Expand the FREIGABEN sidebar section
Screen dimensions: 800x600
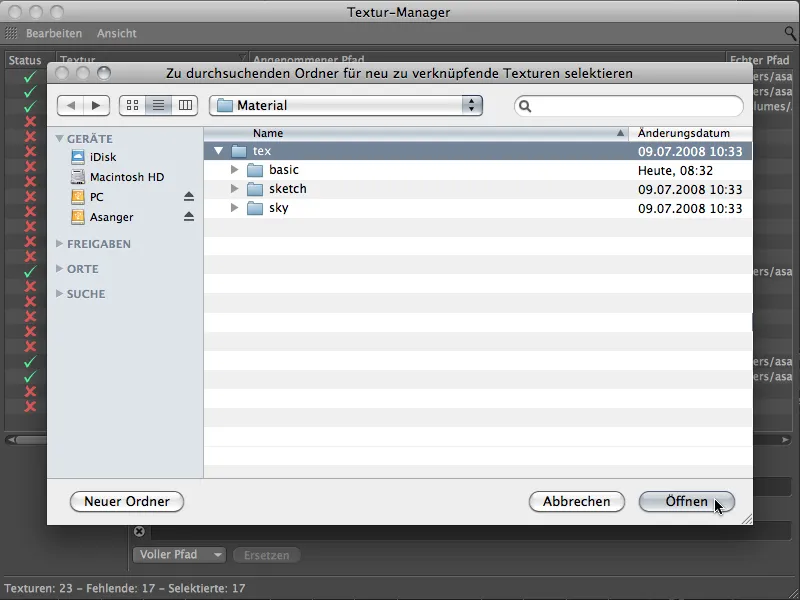(59, 244)
